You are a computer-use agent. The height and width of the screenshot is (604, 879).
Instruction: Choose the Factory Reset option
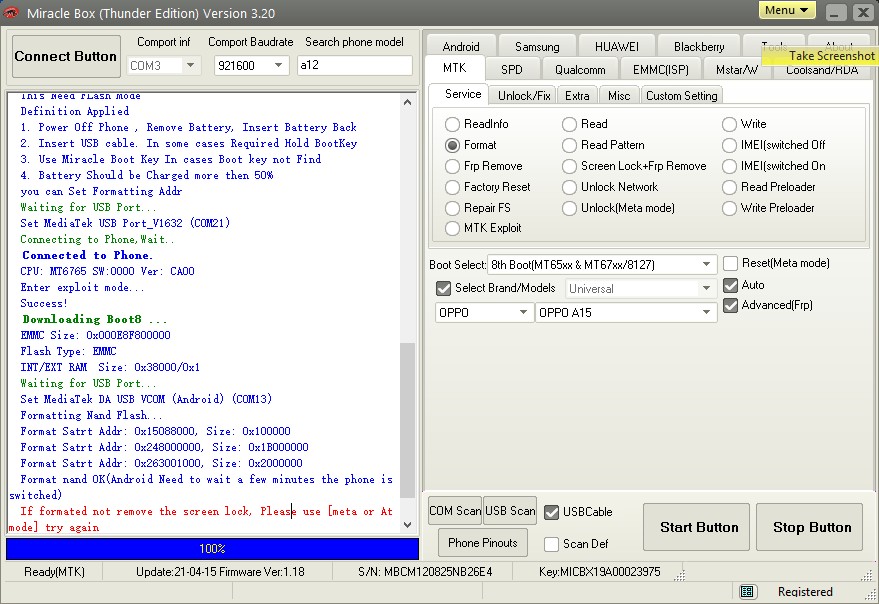[488, 187]
